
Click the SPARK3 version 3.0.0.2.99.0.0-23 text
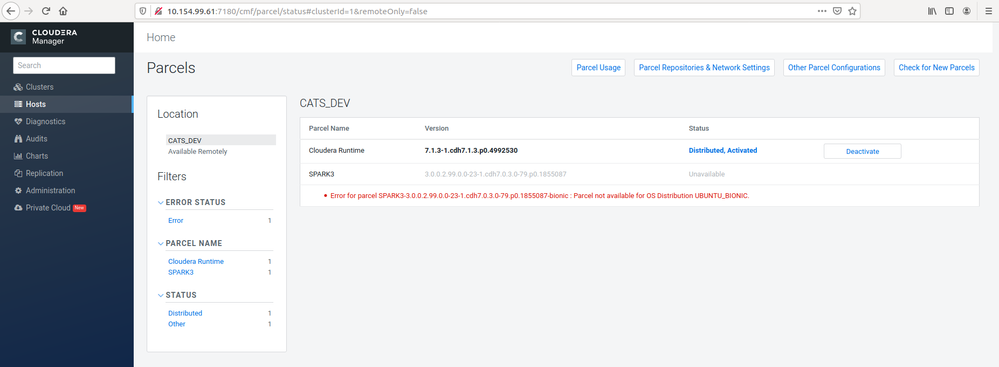[496, 174]
